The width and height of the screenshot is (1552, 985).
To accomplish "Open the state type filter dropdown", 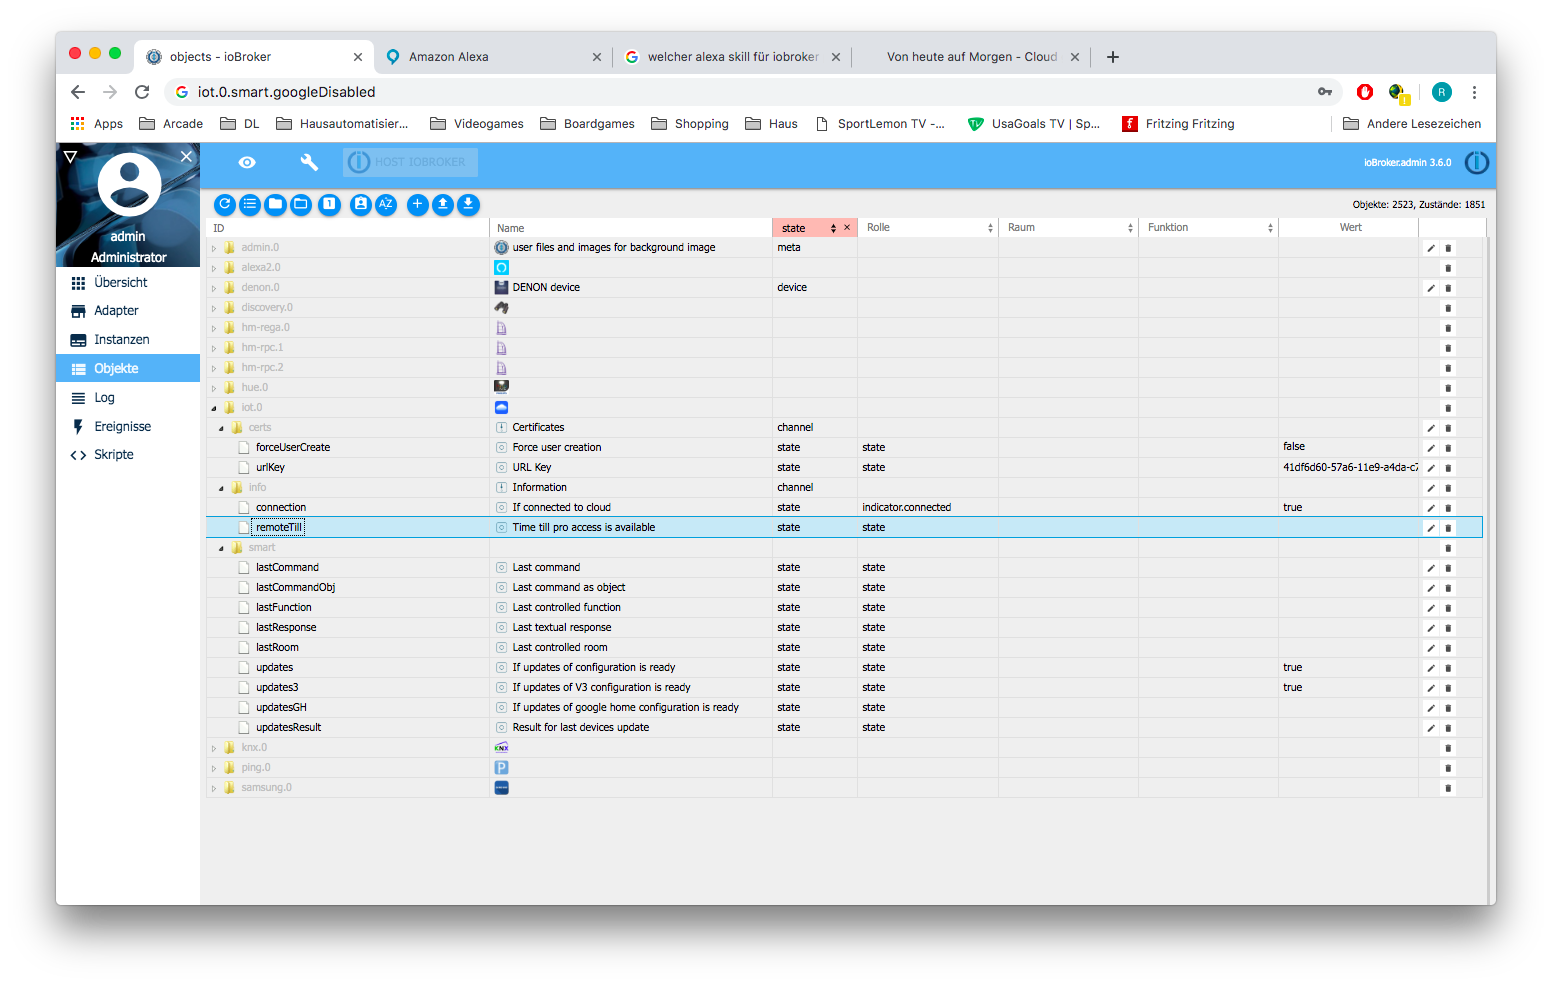I will coord(808,228).
